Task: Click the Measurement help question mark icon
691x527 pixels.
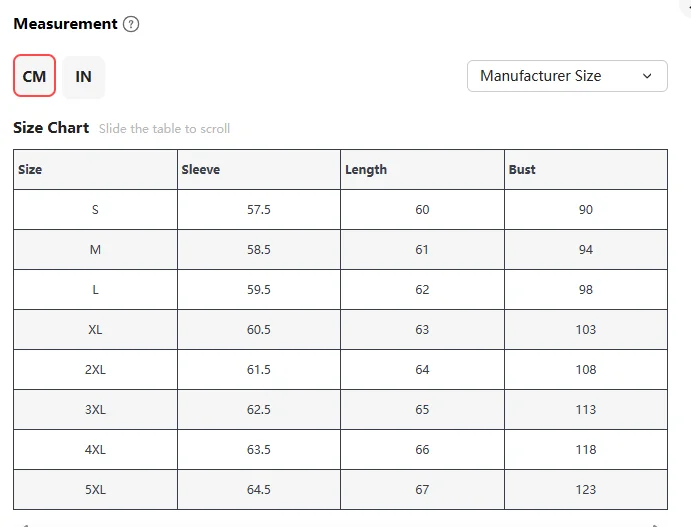Action: pos(131,24)
